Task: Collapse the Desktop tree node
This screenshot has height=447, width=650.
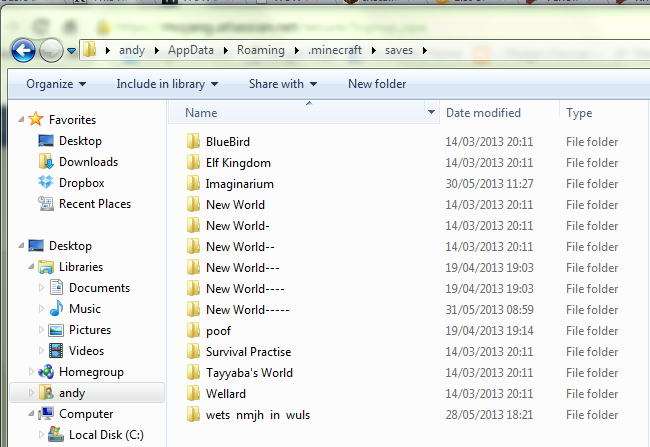Action: click(21, 246)
